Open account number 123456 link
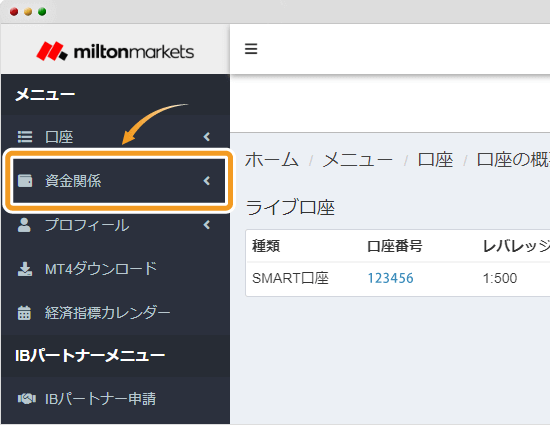The image size is (550, 425). [x=390, y=278]
